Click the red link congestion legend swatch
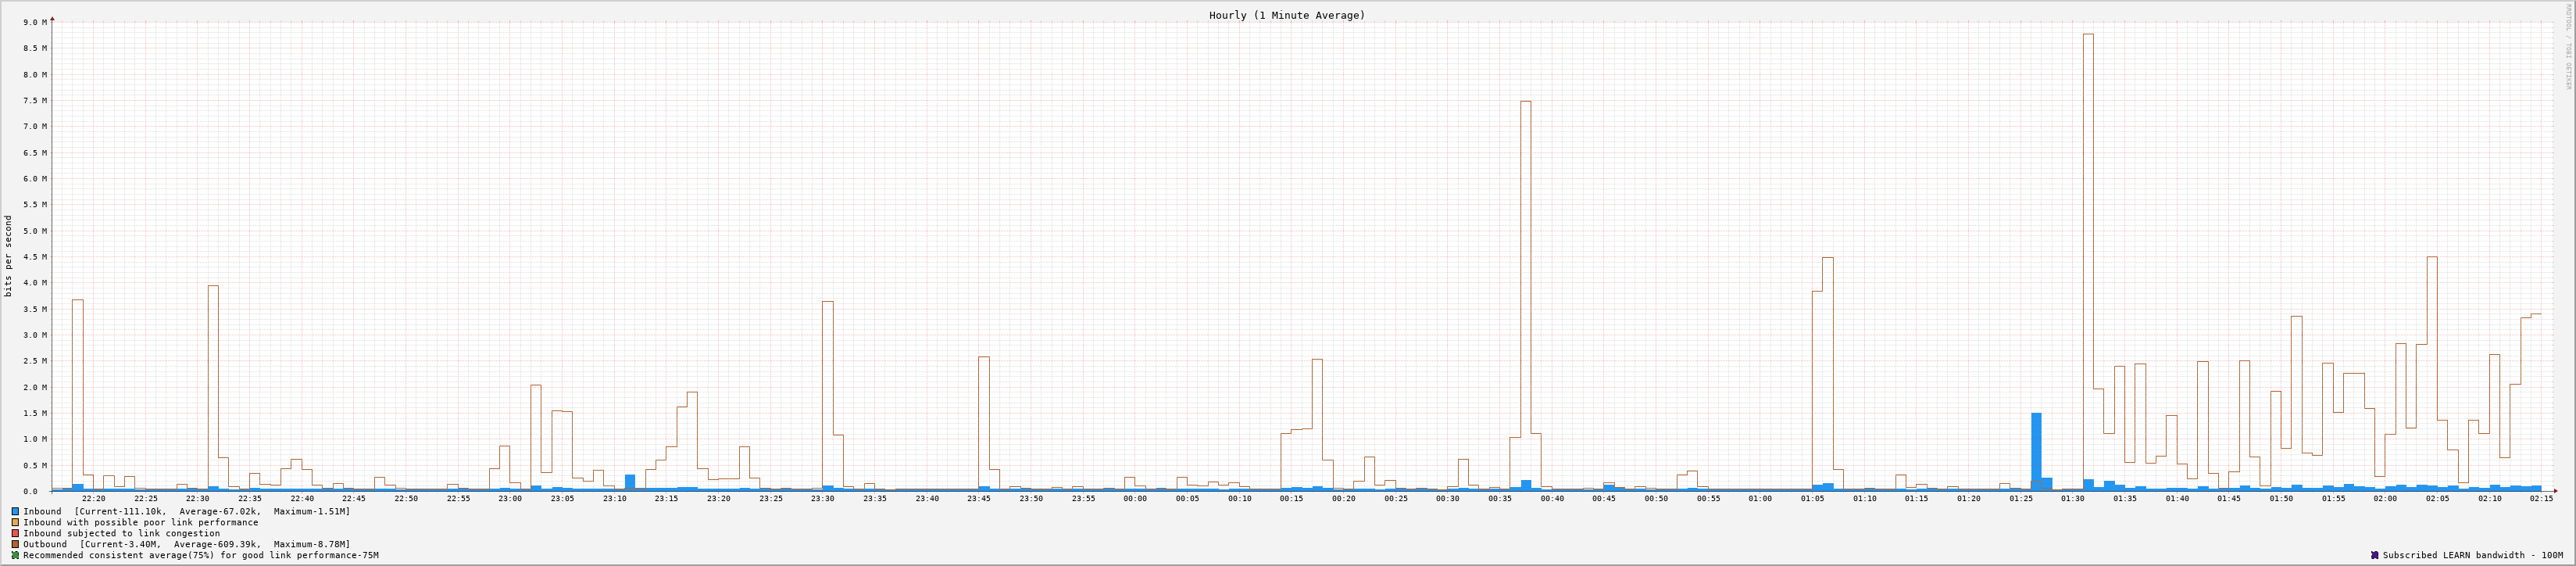The height and width of the screenshot is (566, 2576). coord(15,533)
